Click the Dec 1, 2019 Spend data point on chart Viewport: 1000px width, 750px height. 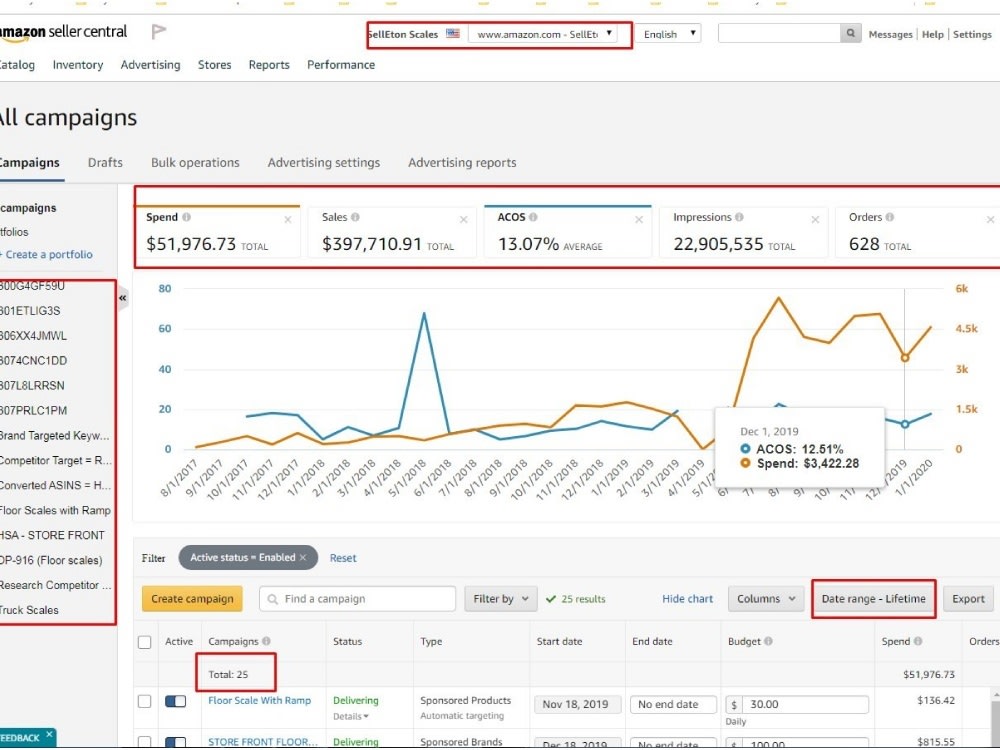904,358
